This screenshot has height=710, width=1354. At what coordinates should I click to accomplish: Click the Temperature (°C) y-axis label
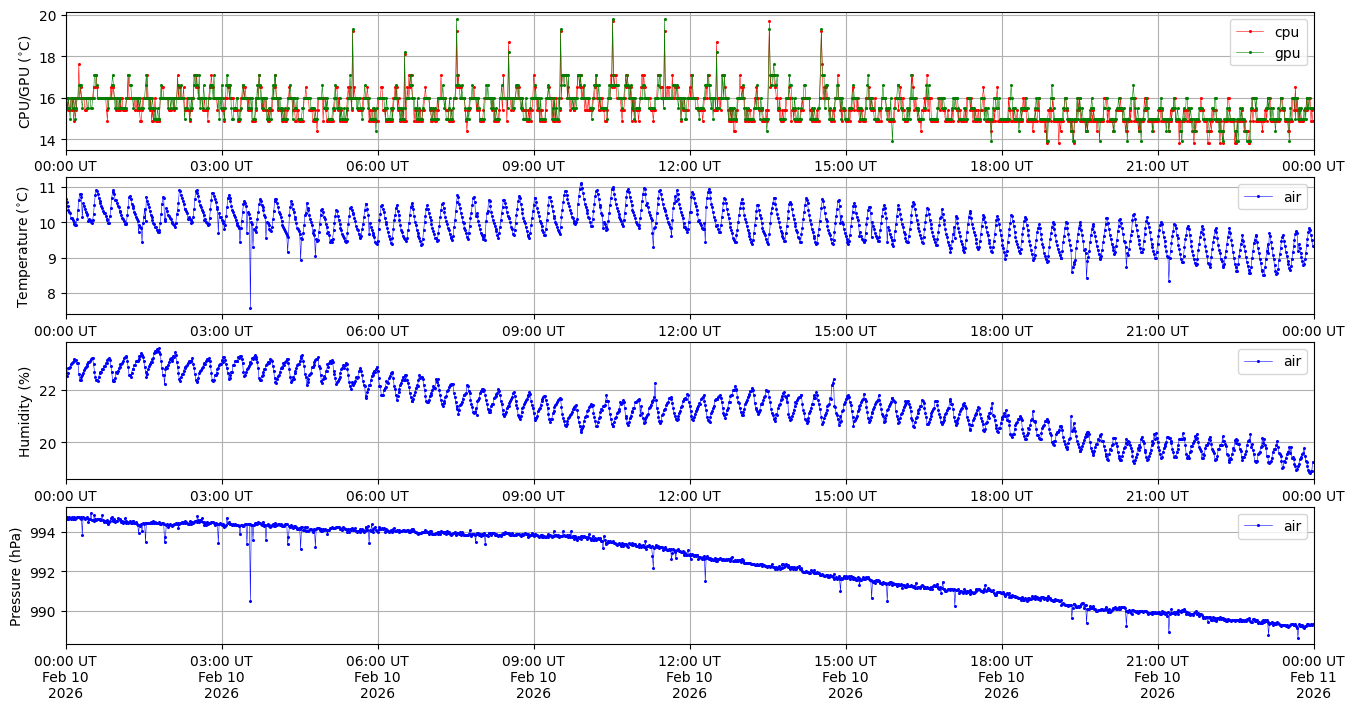tap(25, 246)
